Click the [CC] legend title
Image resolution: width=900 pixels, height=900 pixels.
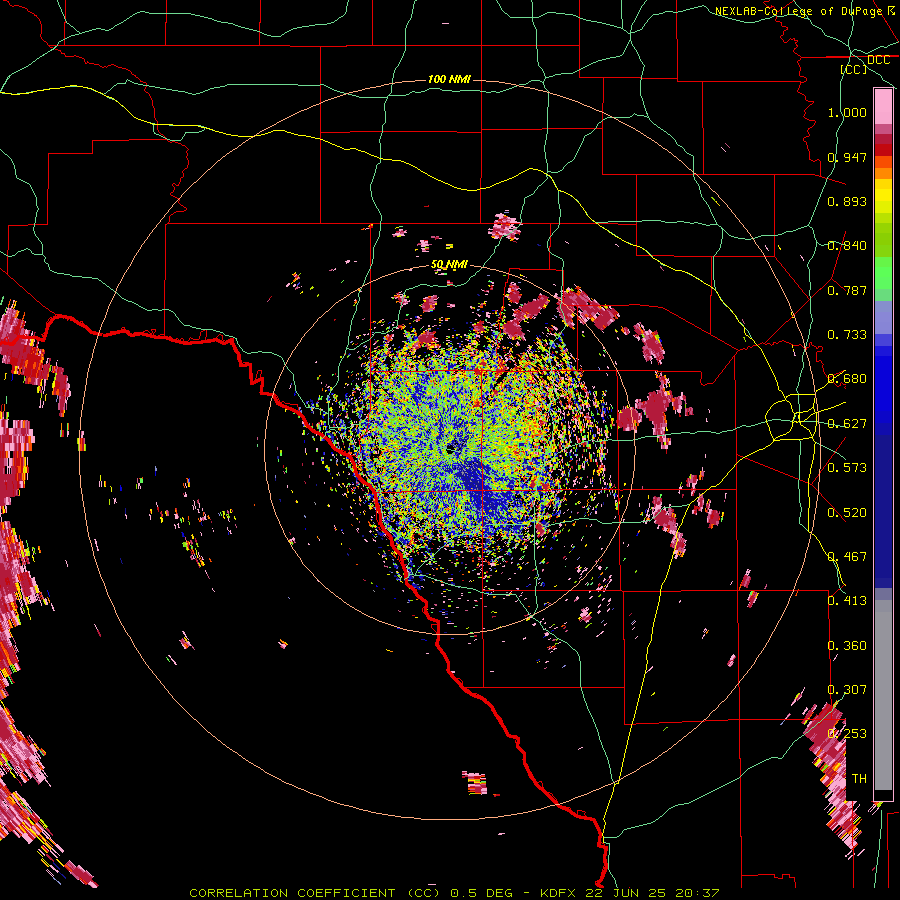pos(854,69)
